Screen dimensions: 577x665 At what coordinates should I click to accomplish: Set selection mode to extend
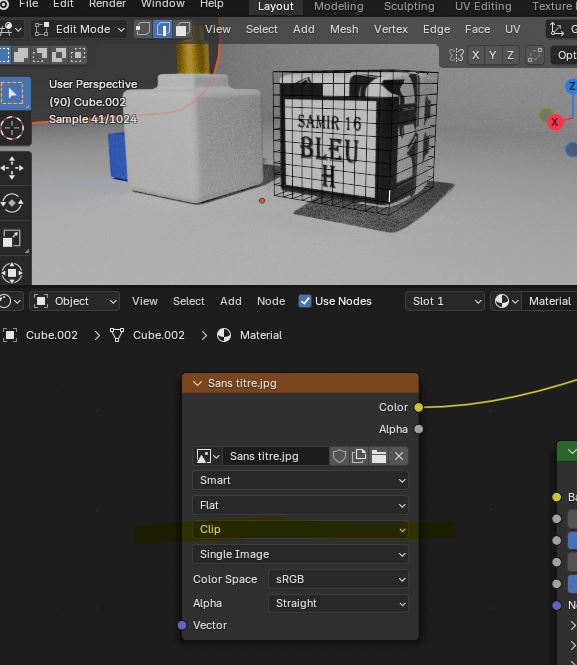click(21, 55)
